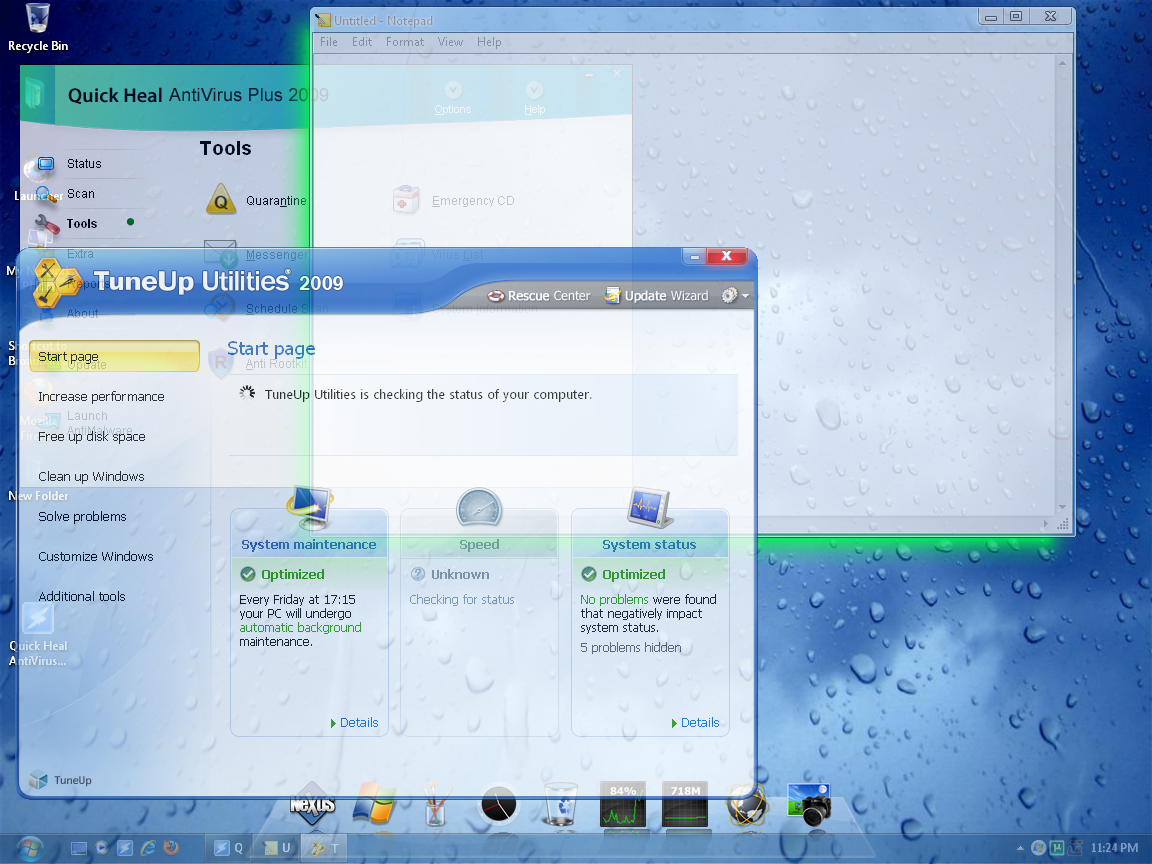Click the System maintenance monitor icon
Image resolution: width=1152 pixels, height=864 pixels.
pos(310,507)
